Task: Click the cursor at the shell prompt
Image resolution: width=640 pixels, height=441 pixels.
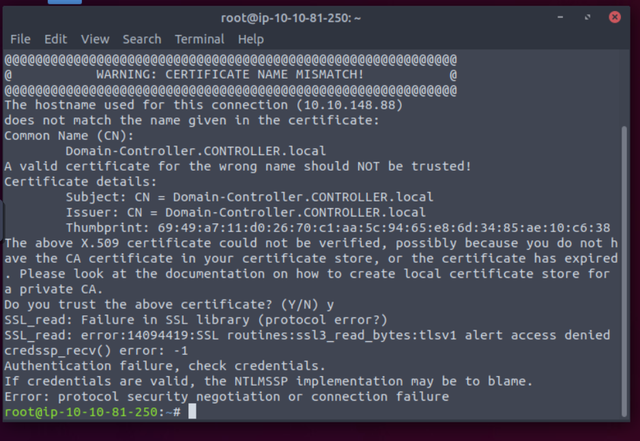Action: (192, 411)
